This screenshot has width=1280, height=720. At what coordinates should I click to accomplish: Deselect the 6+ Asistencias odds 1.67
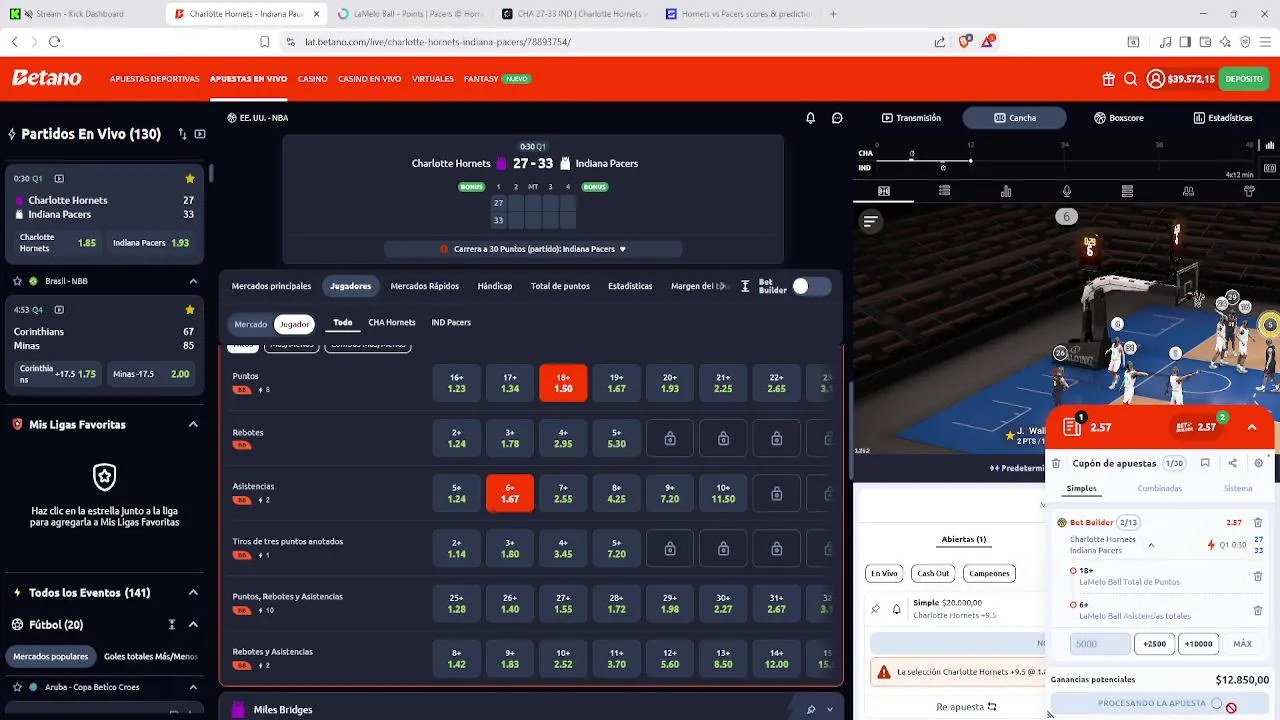(510, 493)
